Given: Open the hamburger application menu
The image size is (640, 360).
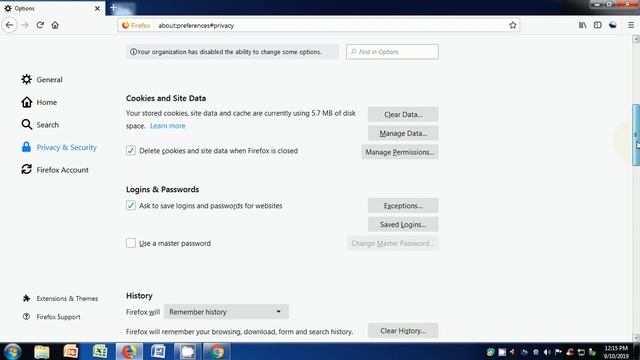Looking at the screenshot, I should coord(631,25).
